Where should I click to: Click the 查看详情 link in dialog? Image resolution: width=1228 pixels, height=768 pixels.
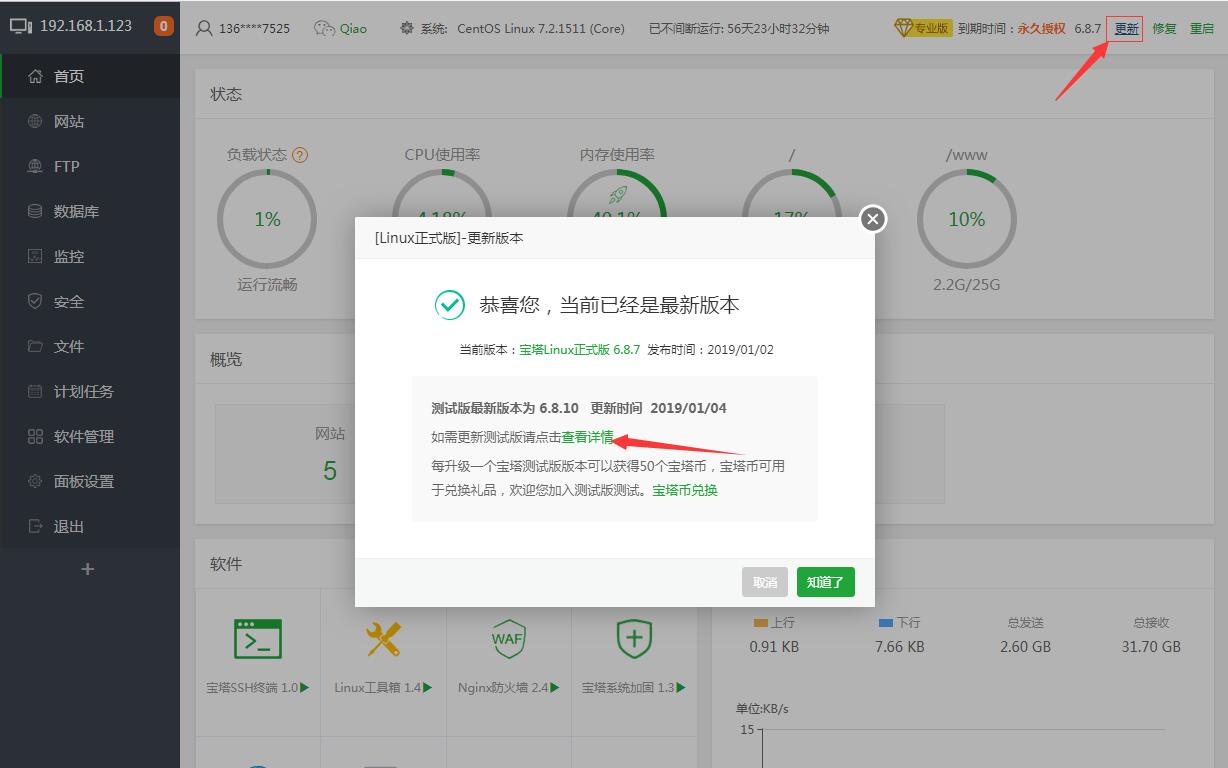pyautogui.click(x=587, y=437)
